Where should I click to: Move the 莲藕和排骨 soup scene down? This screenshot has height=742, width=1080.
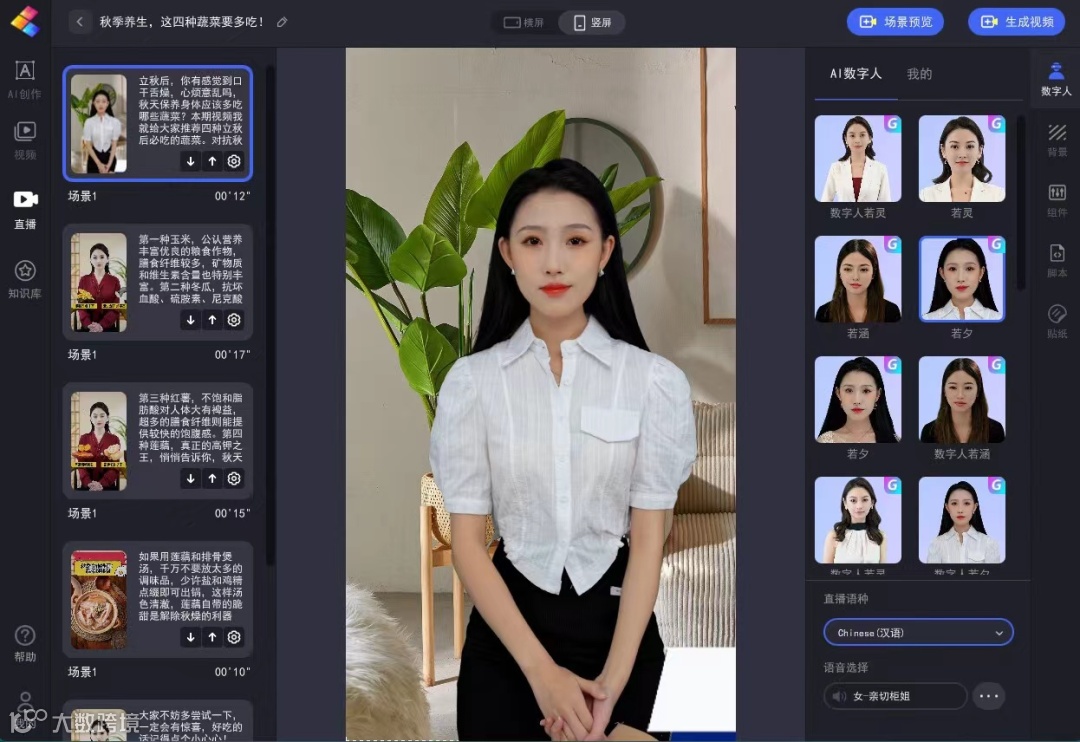(191, 637)
